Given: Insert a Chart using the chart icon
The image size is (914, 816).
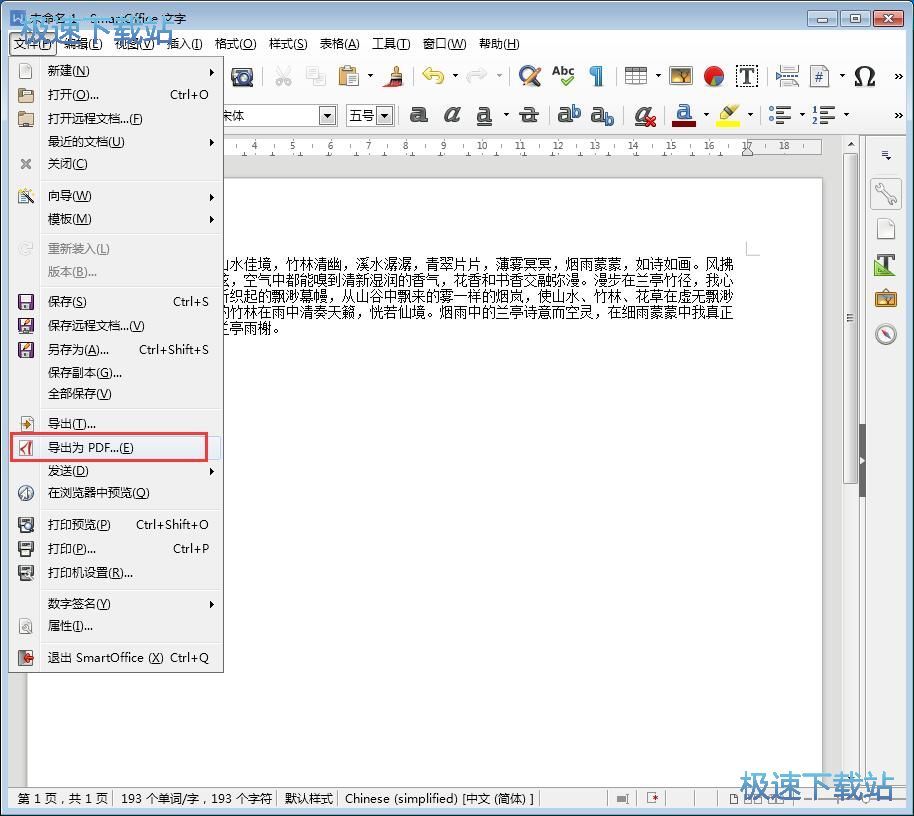Looking at the screenshot, I should (x=713, y=76).
